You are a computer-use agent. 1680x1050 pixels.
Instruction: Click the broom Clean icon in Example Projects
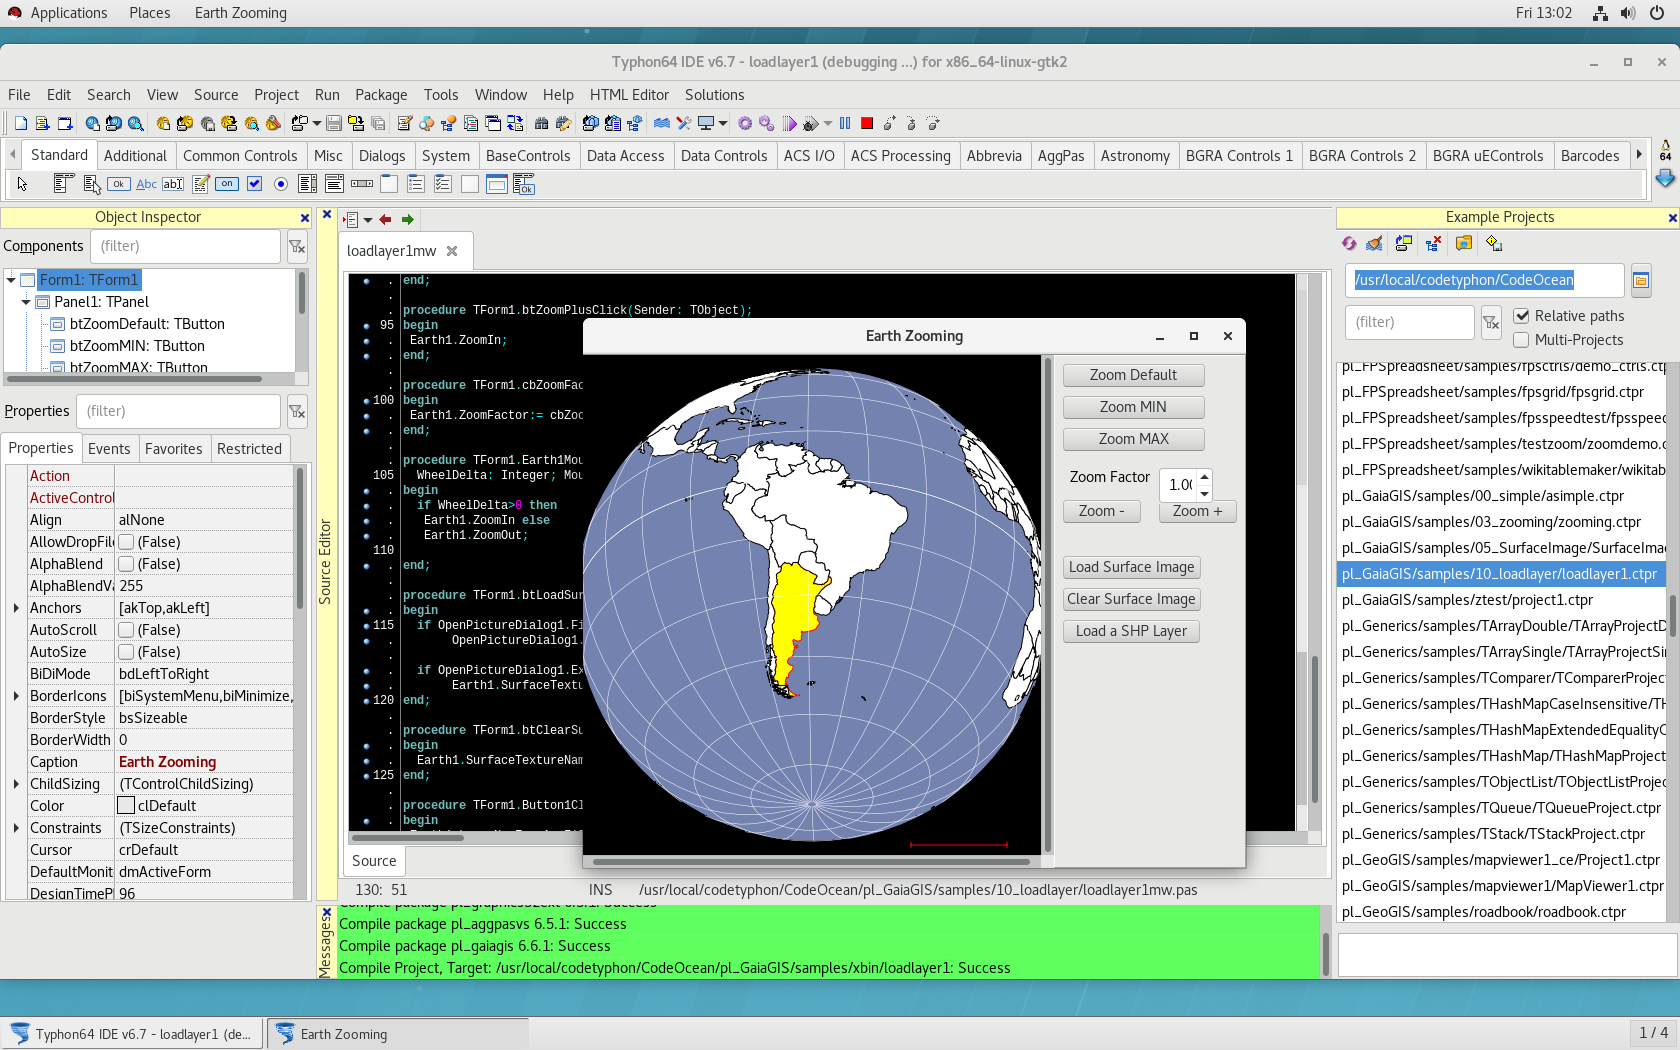[1374, 243]
